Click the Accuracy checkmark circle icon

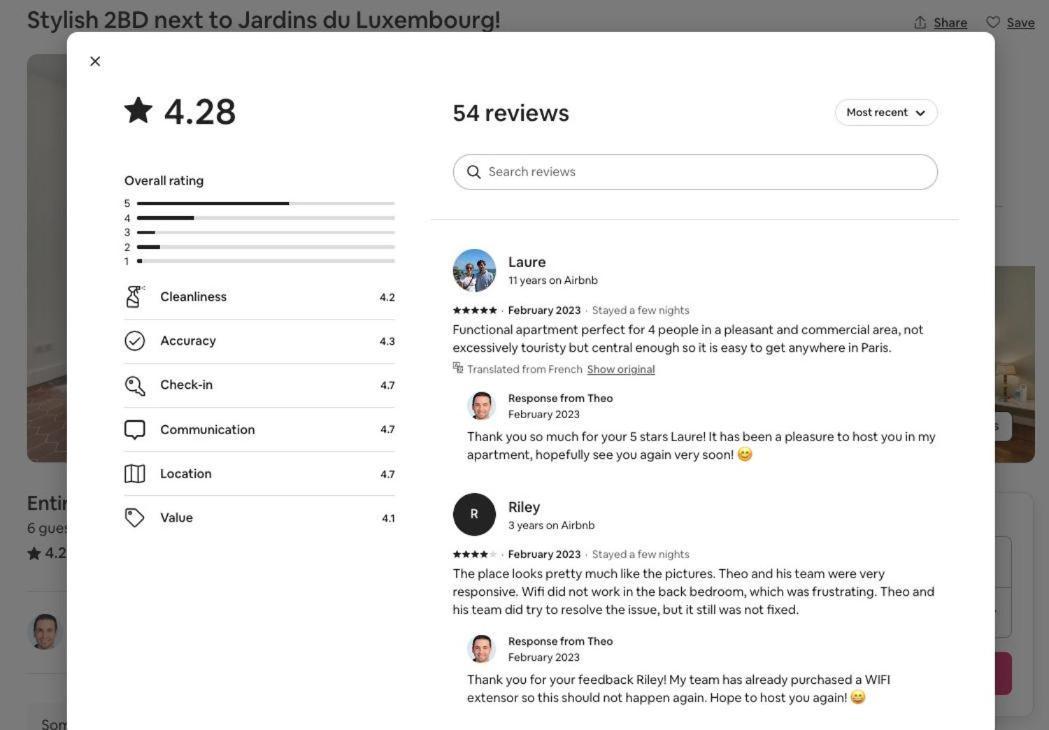[134, 341]
